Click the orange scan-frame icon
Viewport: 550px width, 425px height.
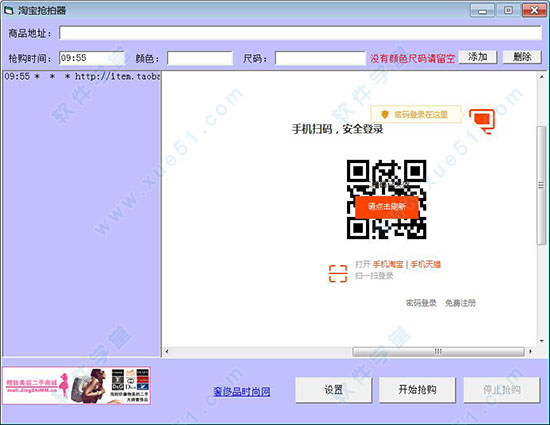click(x=338, y=274)
